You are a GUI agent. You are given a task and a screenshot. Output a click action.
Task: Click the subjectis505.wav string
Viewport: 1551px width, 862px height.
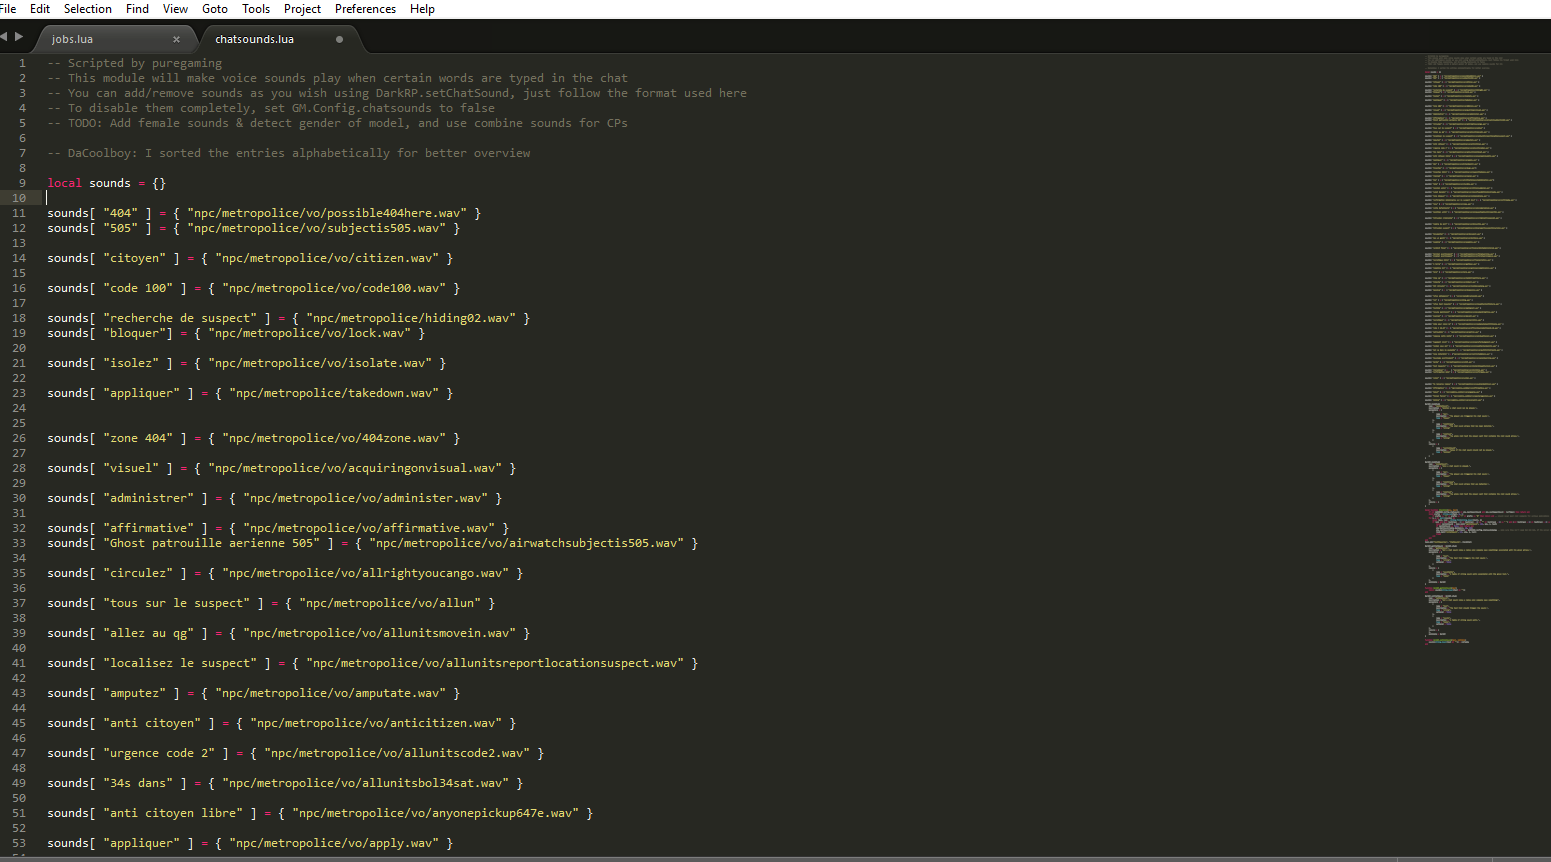(316, 228)
